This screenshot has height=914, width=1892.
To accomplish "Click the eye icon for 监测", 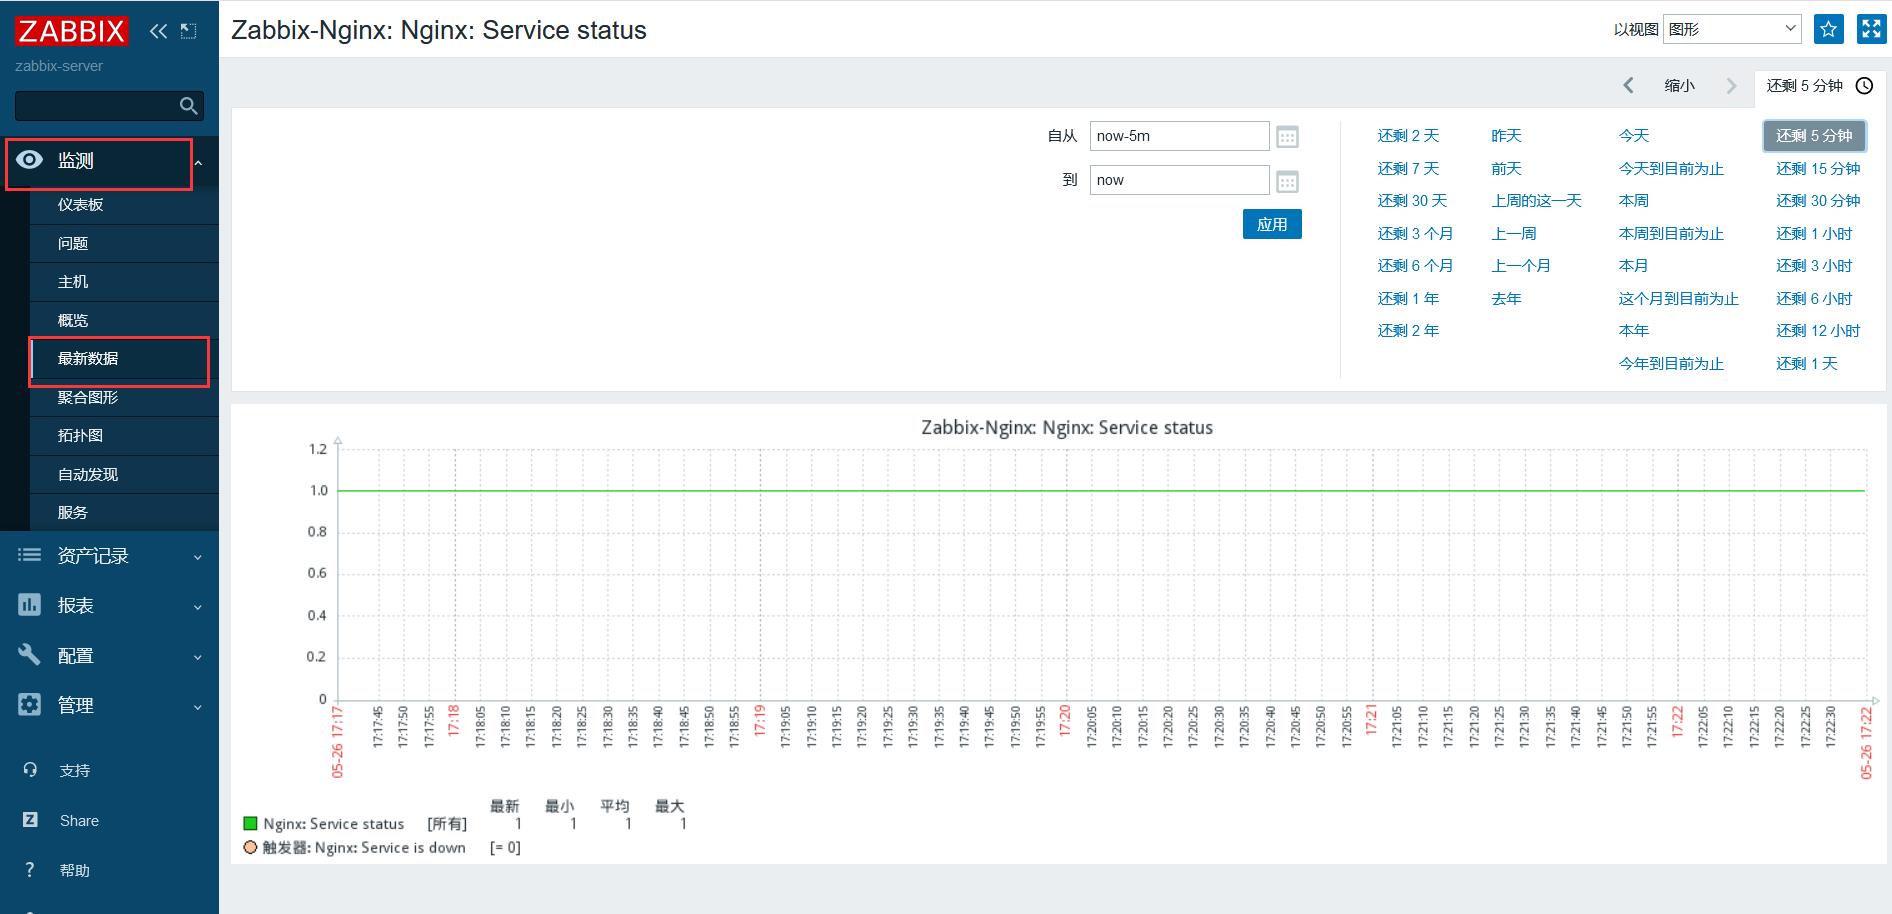I will (30, 160).
